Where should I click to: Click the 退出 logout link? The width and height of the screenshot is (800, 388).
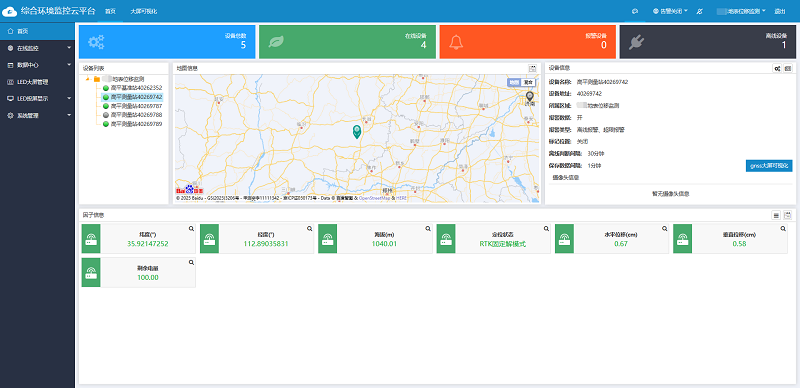[780, 11]
